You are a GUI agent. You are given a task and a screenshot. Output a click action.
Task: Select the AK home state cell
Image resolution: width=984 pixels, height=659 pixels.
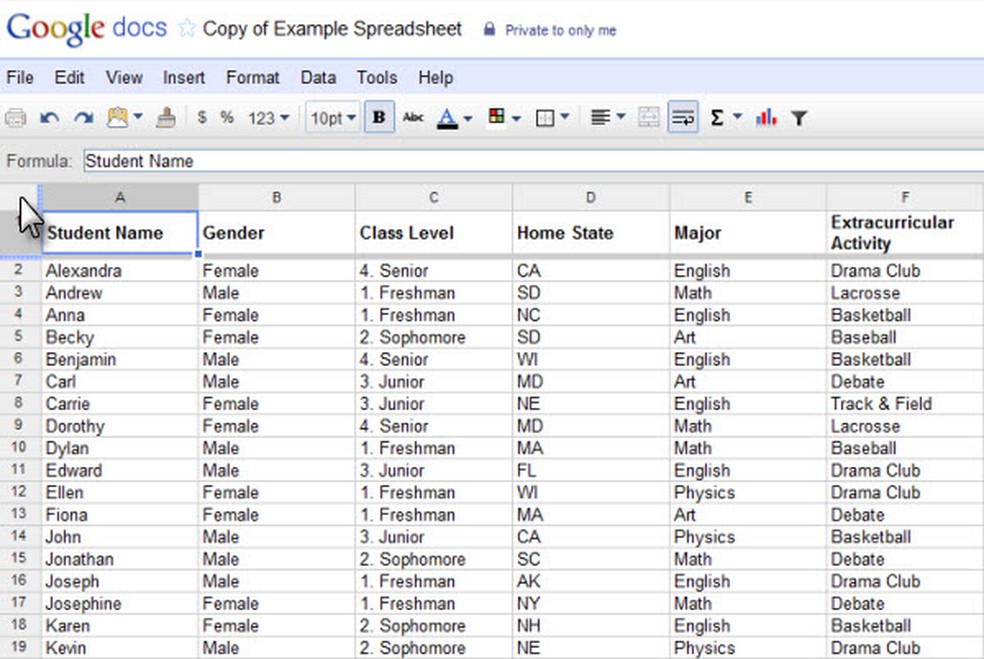[x=591, y=581]
